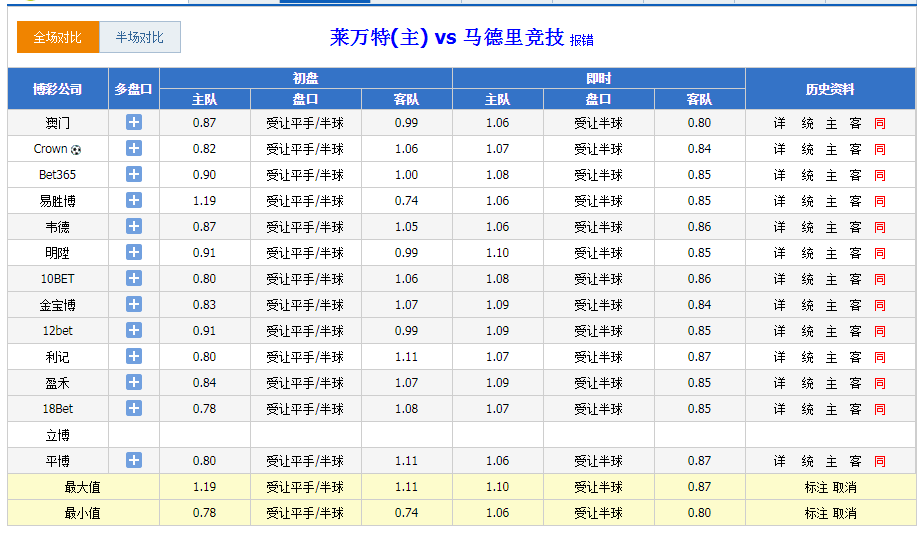Expand multi-handicap plus for Bet365 row
Image resolution: width=924 pixels, height=534 pixels.
click(134, 174)
